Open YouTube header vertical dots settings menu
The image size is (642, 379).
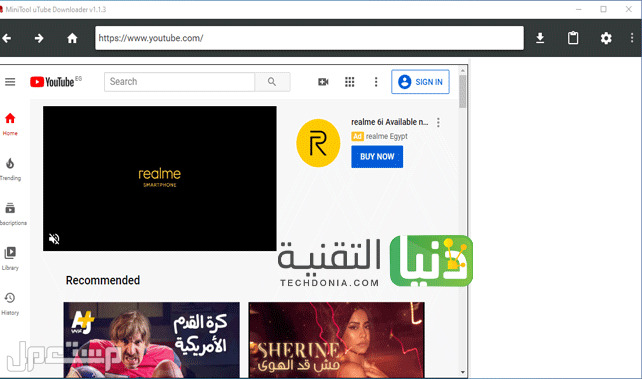click(x=376, y=82)
